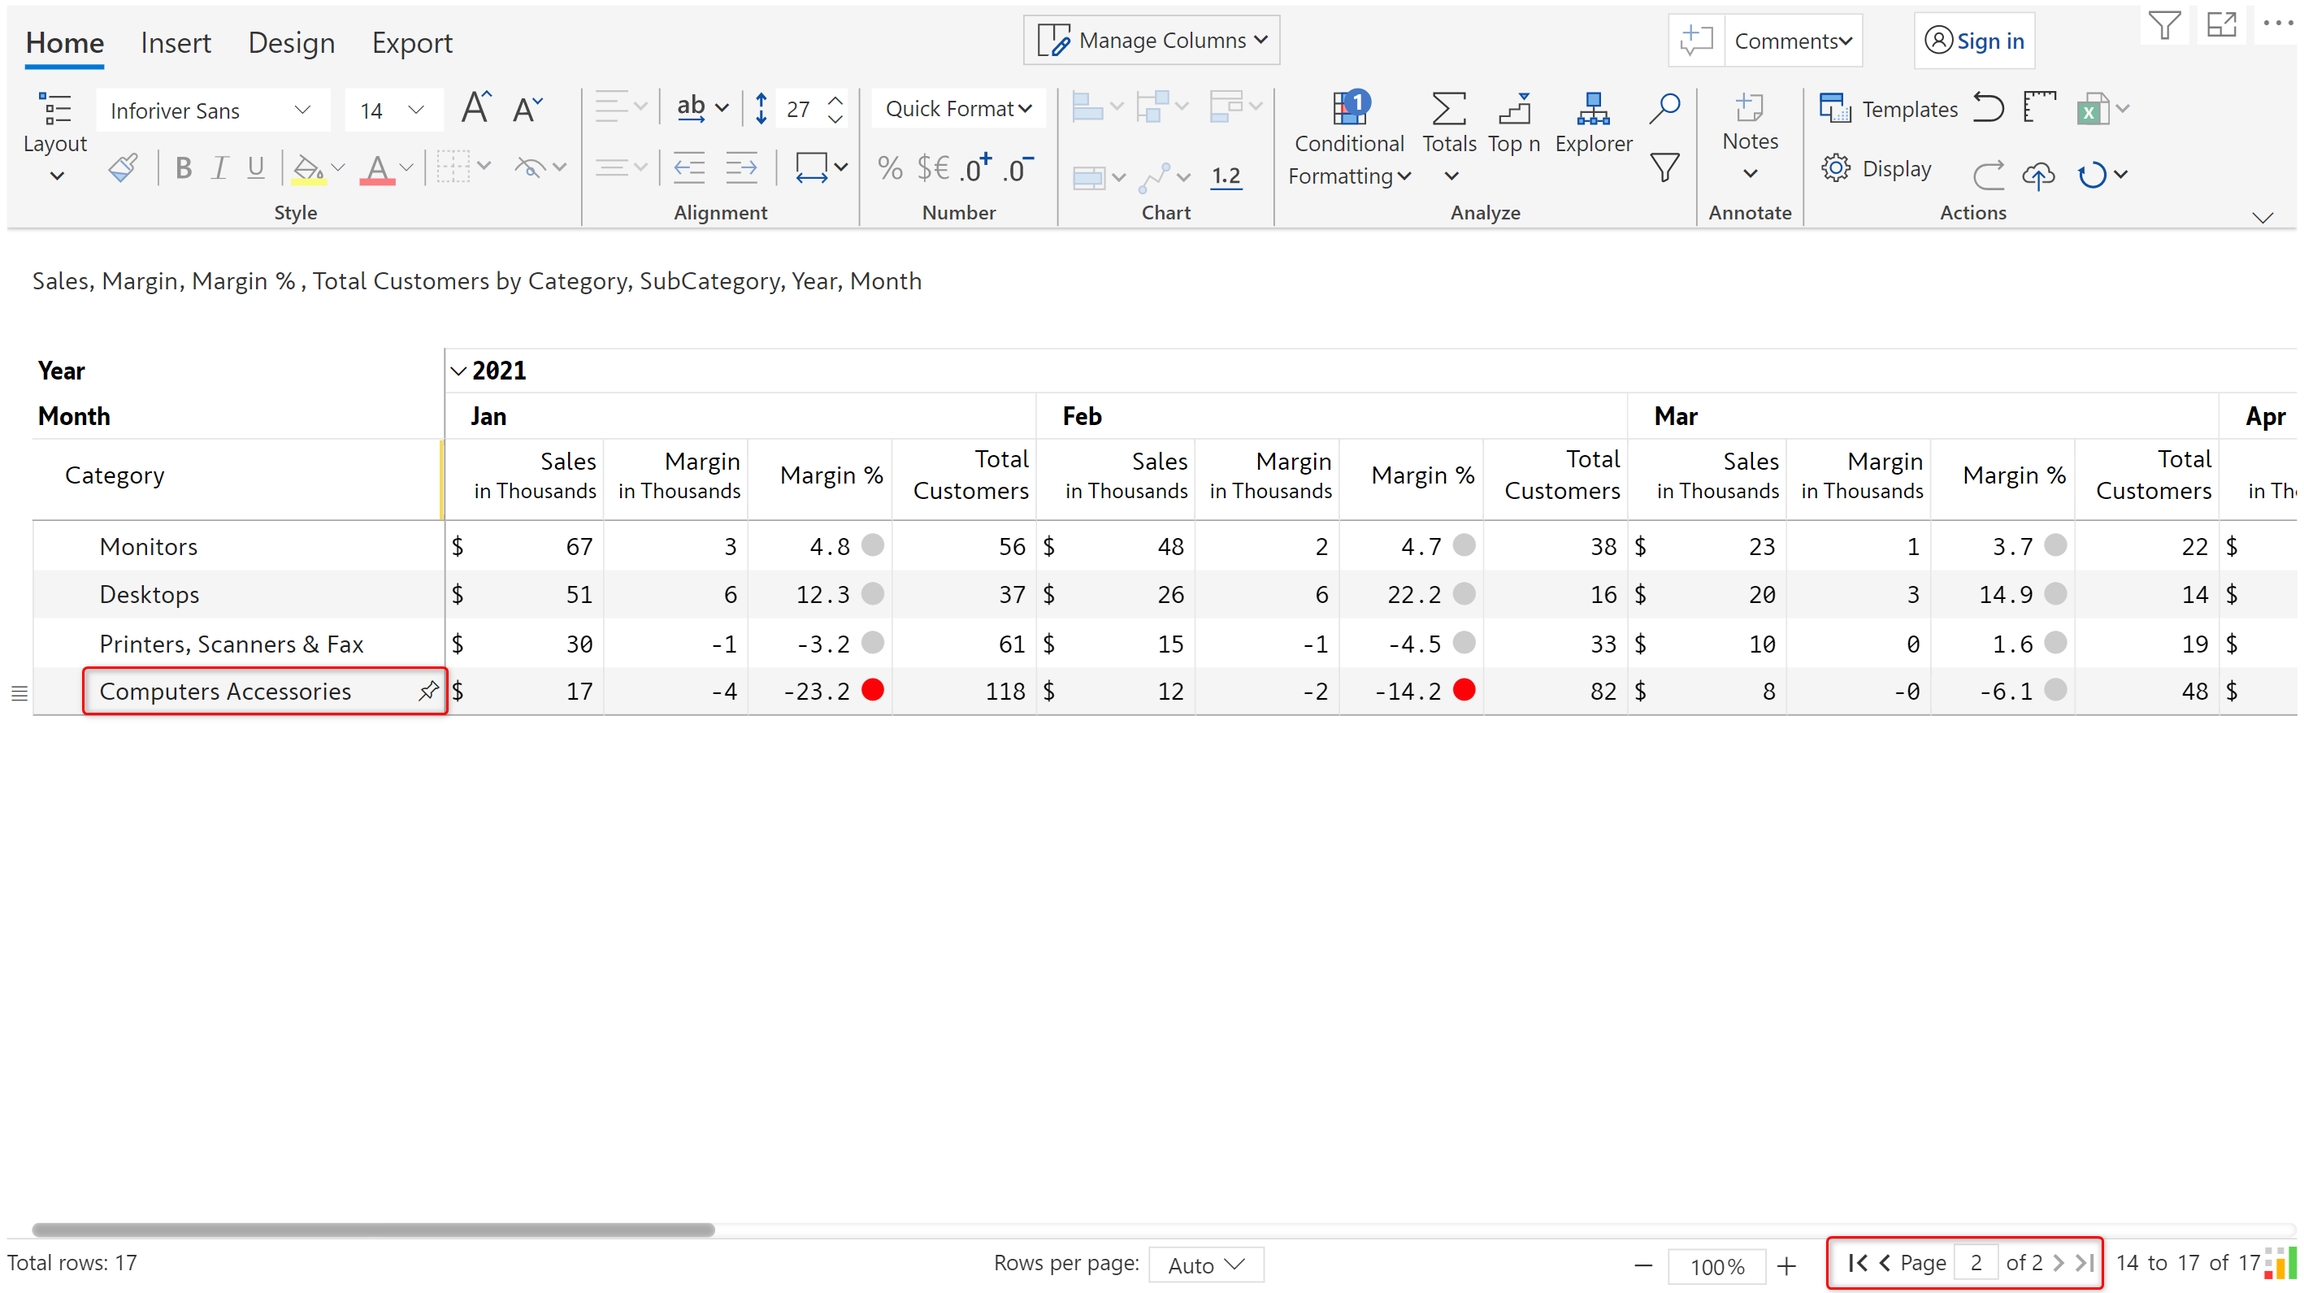Image resolution: width=2304 pixels, height=1293 pixels.
Task: Switch to the Design tab
Action: pos(291,43)
